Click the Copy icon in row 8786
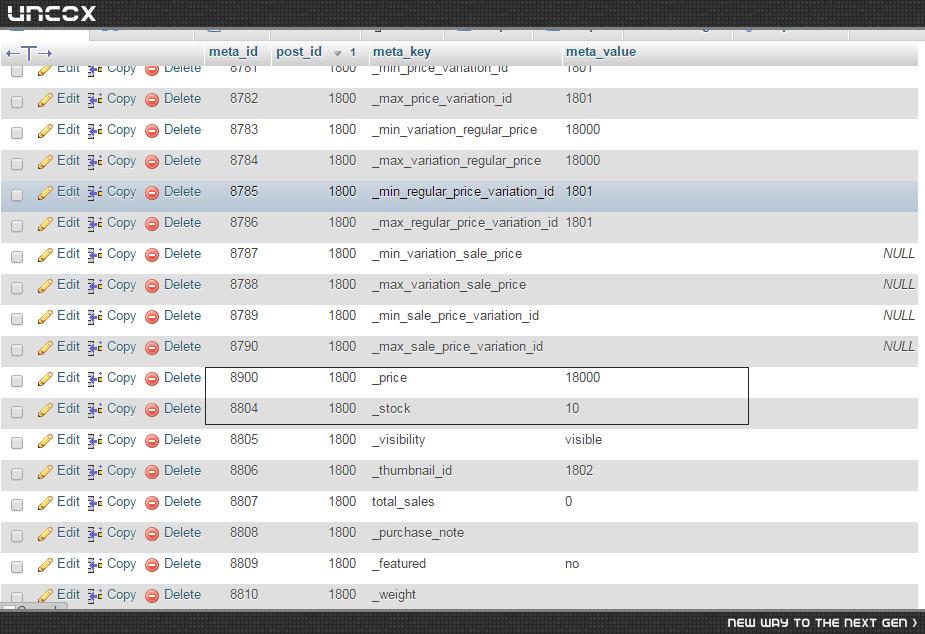The image size is (925, 634). [x=94, y=224]
